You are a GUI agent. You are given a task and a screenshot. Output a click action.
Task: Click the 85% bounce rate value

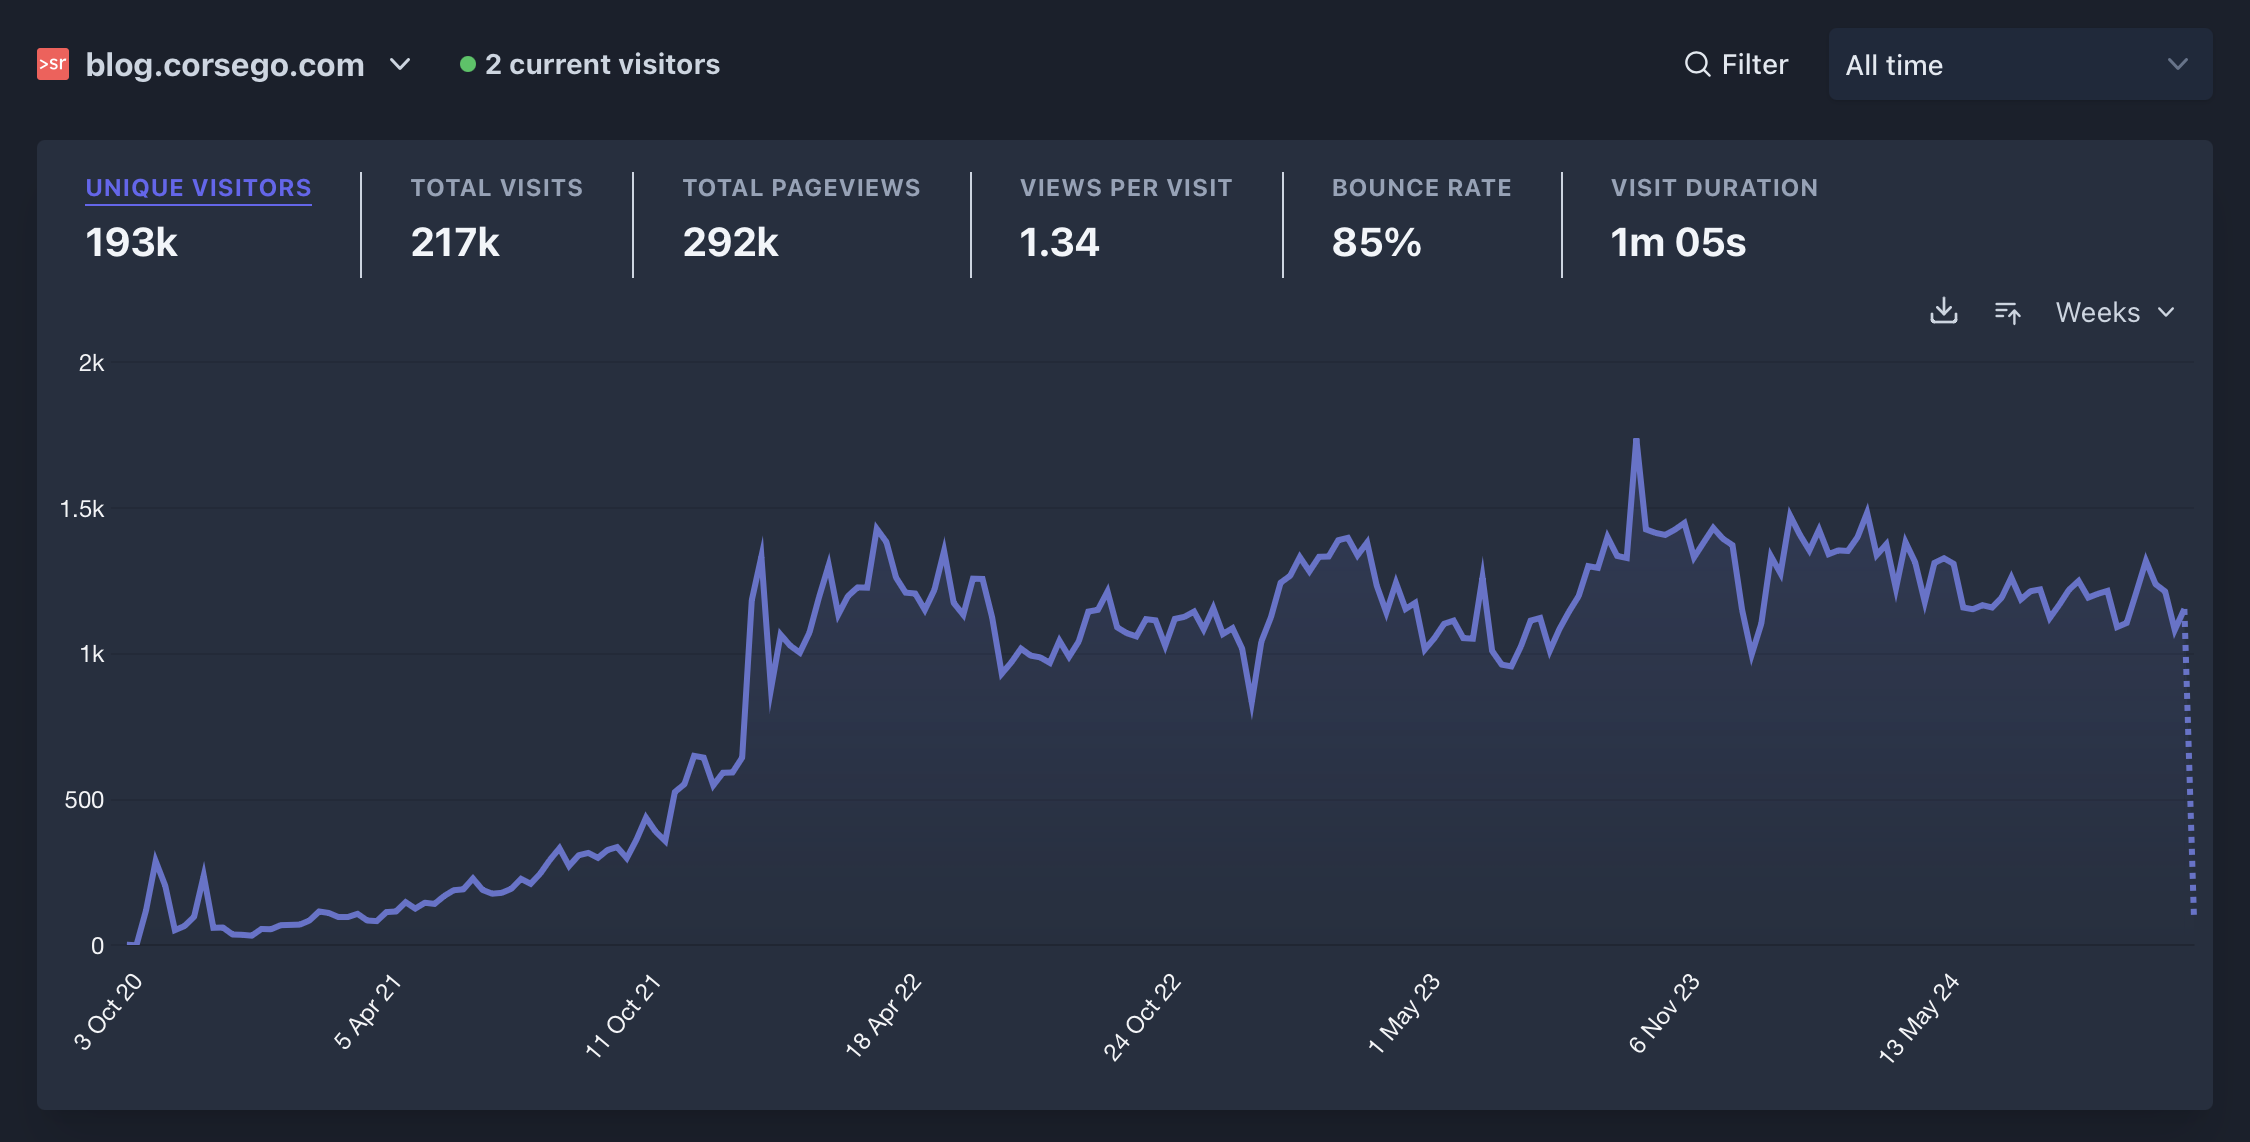(x=1376, y=243)
